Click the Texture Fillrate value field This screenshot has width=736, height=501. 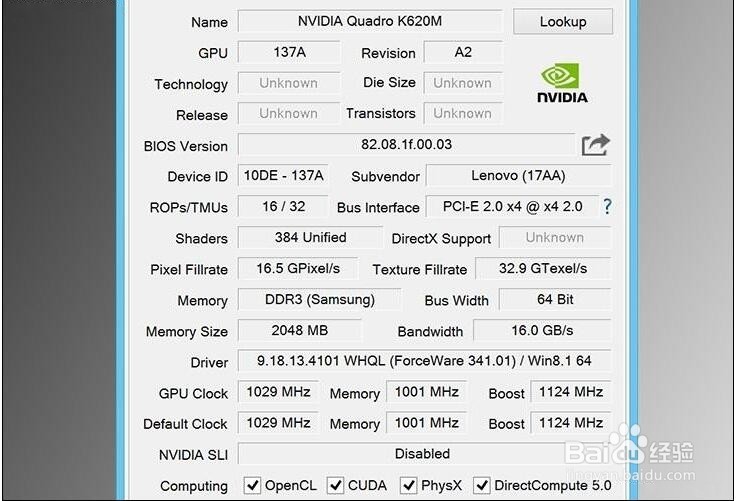542,268
